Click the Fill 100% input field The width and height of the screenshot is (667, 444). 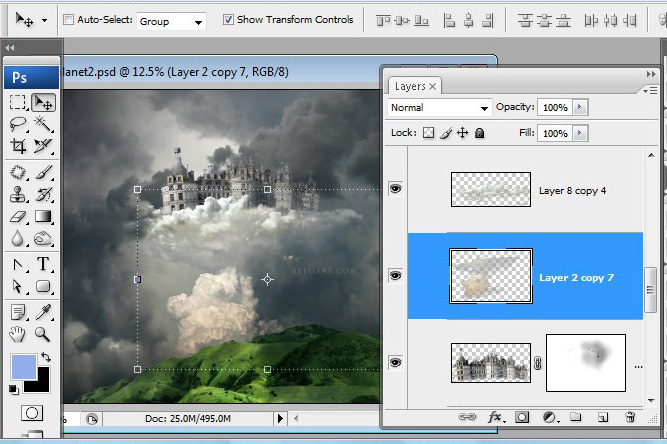pyautogui.click(x=555, y=133)
